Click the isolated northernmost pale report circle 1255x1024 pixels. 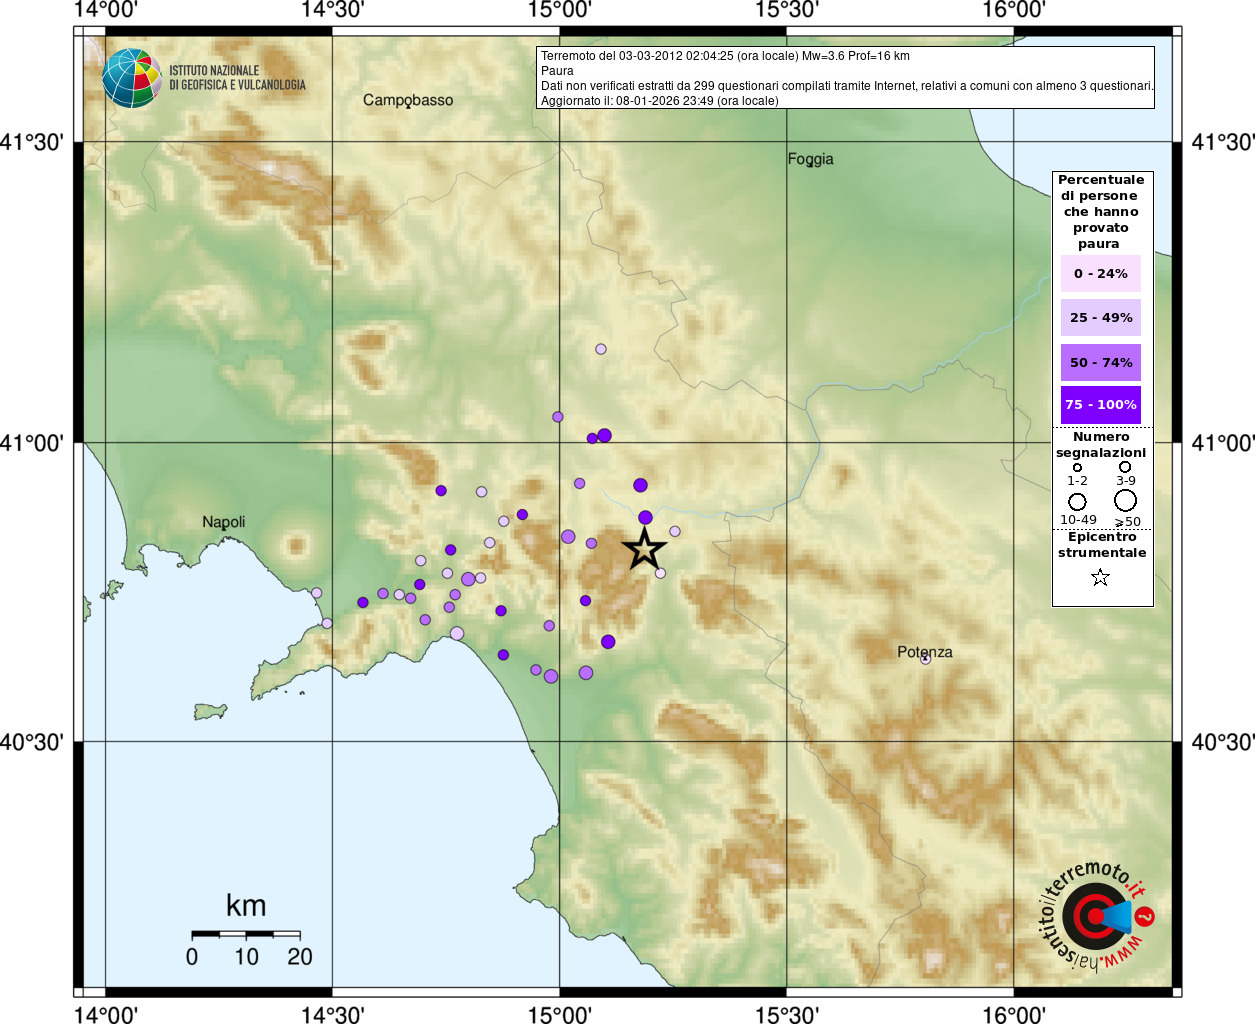click(601, 349)
